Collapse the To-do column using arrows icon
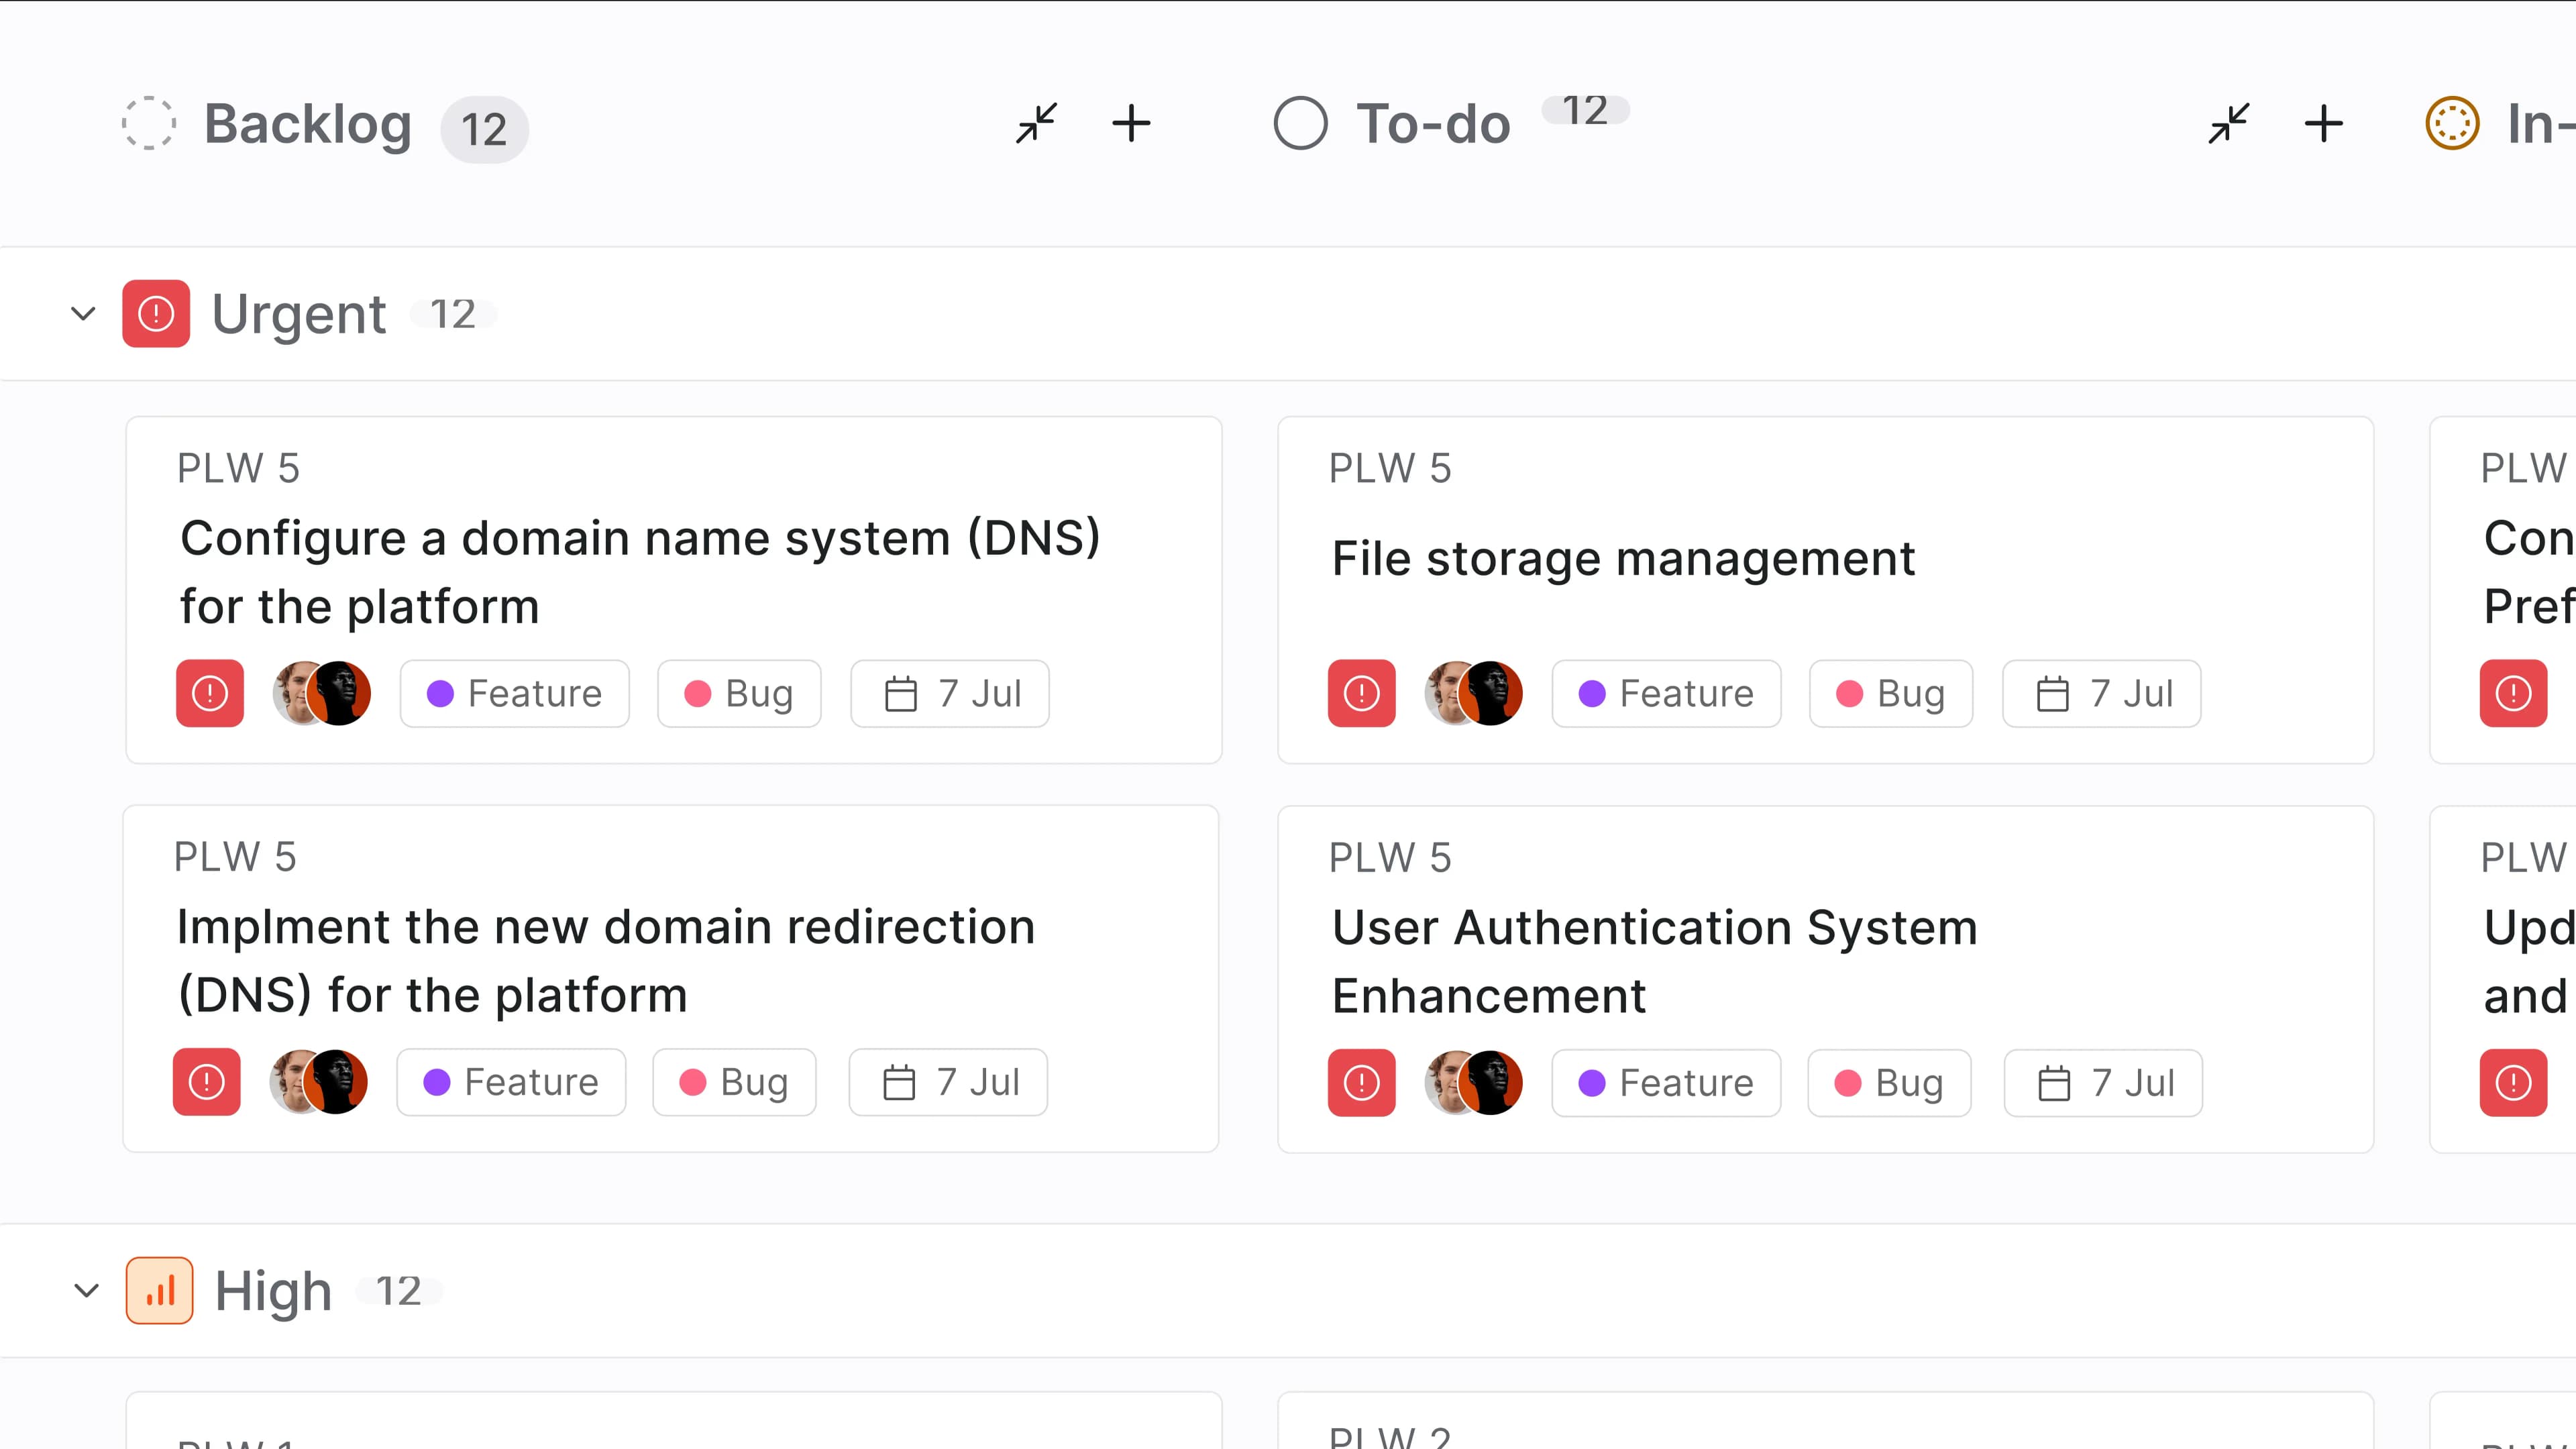 coord(2229,124)
